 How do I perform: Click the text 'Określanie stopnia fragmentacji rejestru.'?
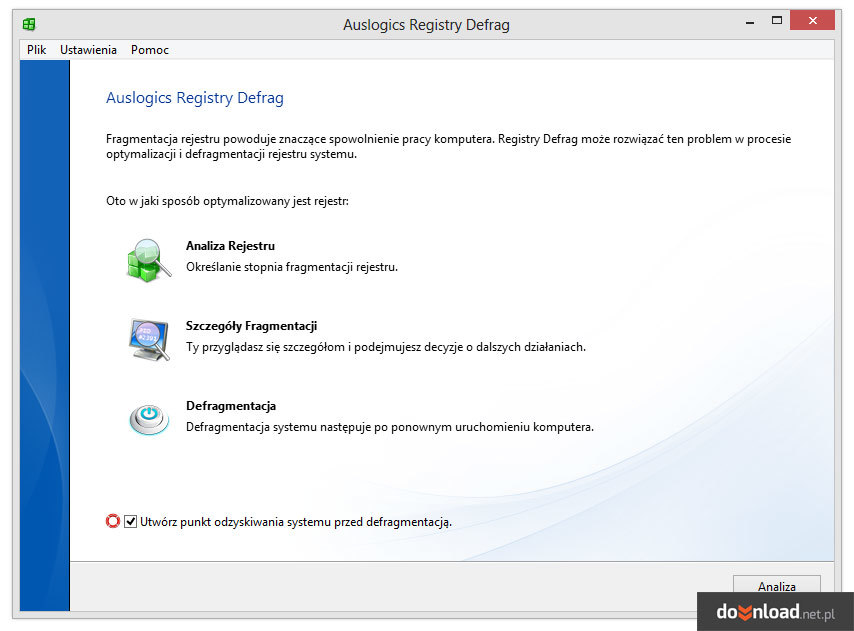(292, 267)
